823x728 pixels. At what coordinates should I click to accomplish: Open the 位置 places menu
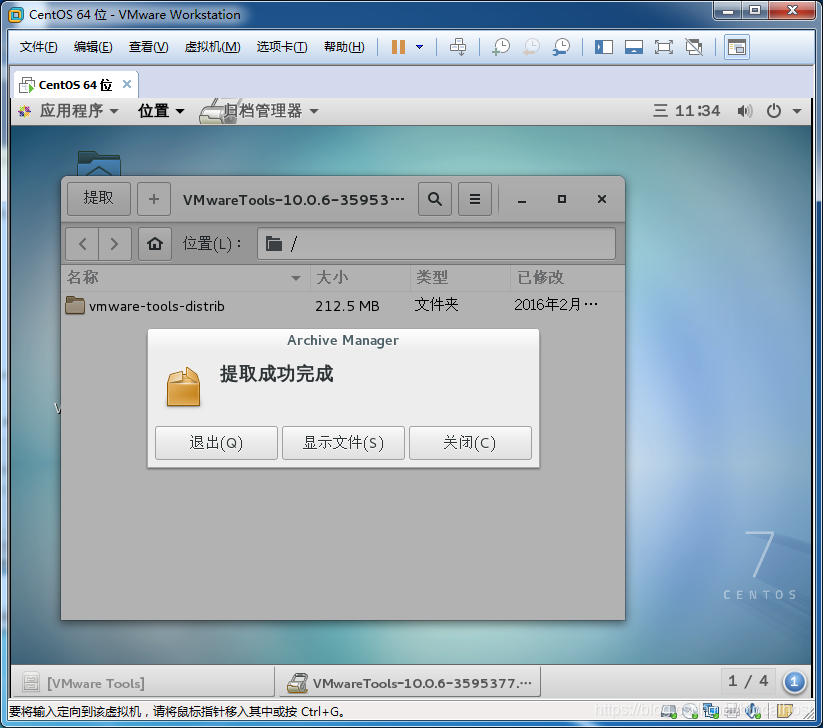tap(161, 111)
